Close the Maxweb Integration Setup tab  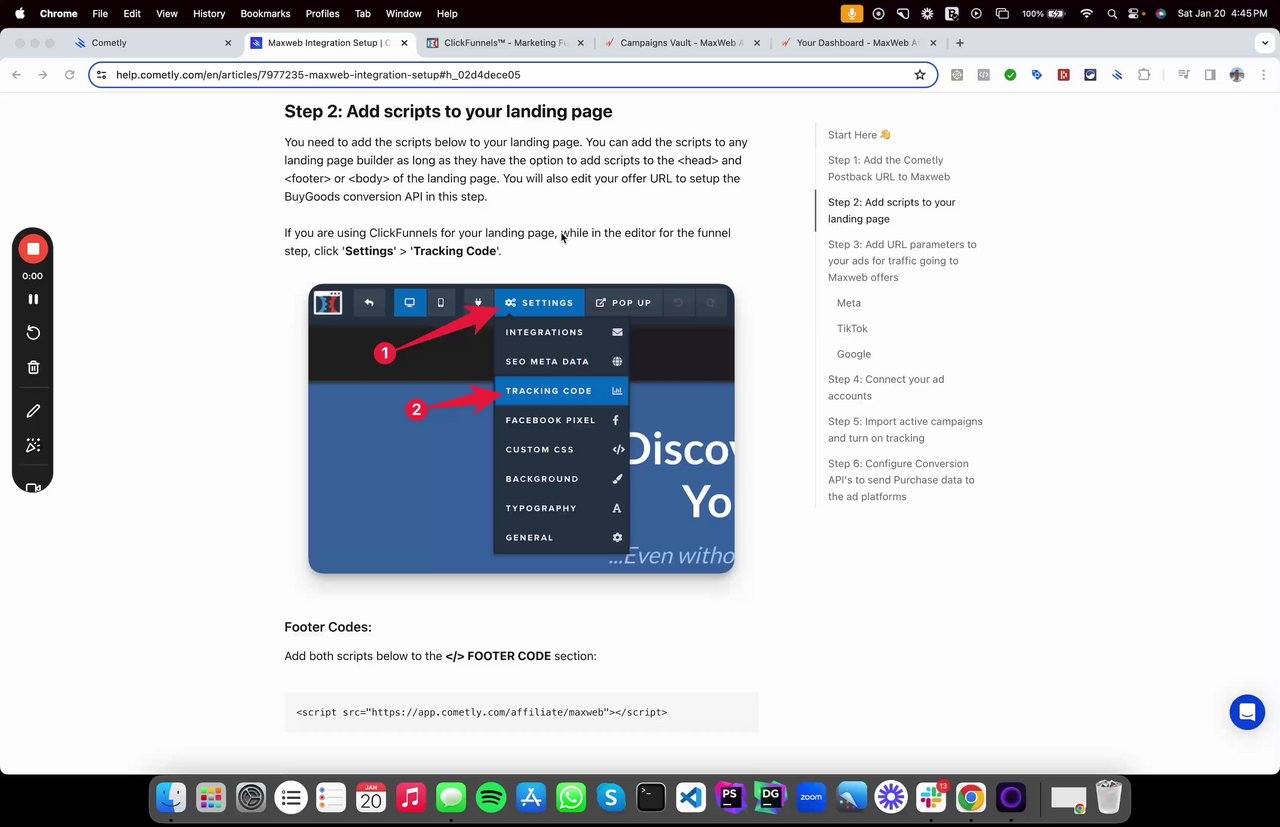(x=404, y=43)
